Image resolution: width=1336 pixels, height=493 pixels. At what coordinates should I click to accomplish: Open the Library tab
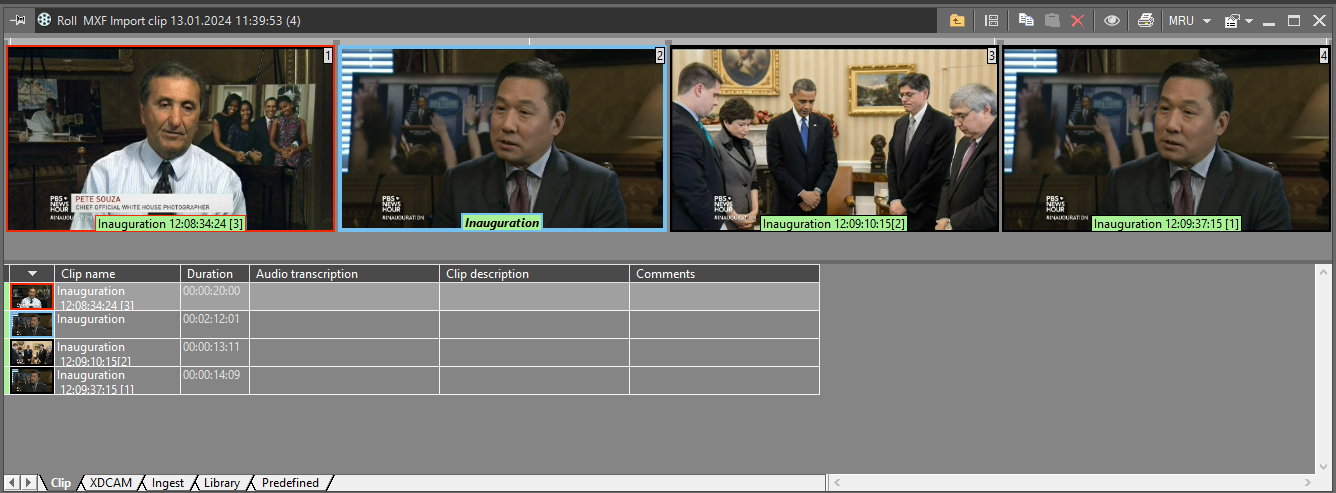click(x=221, y=483)
